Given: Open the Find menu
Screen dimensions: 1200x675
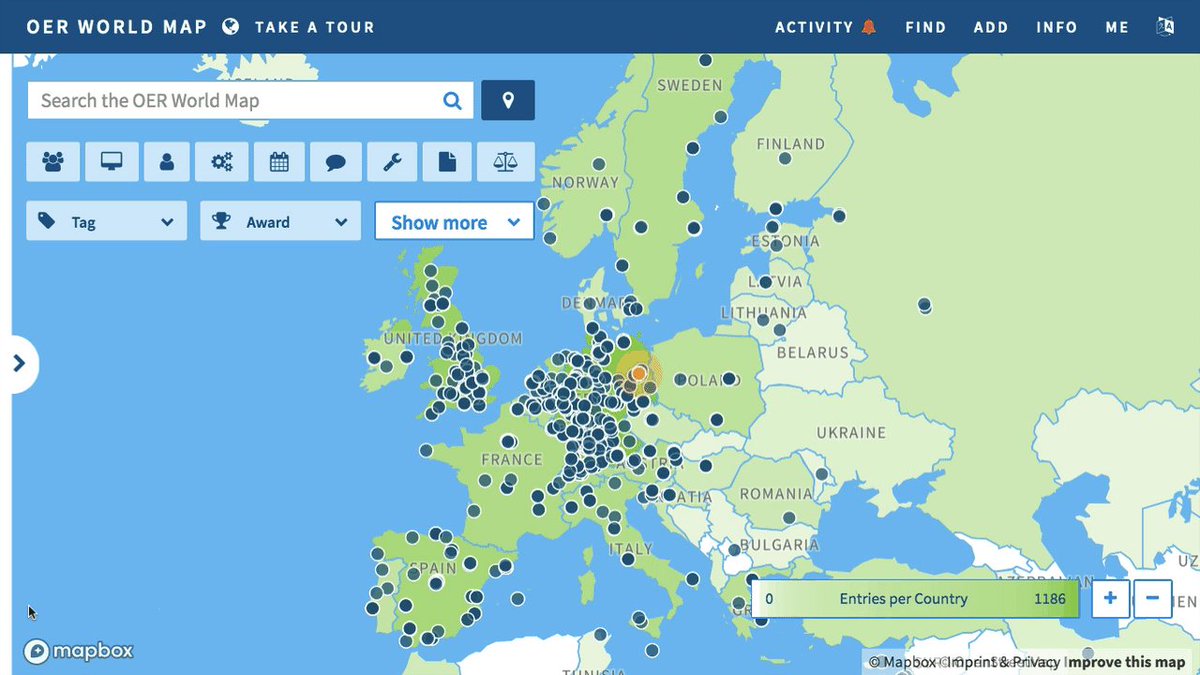Looking at the screenshot, I should (x=926, y=27).
